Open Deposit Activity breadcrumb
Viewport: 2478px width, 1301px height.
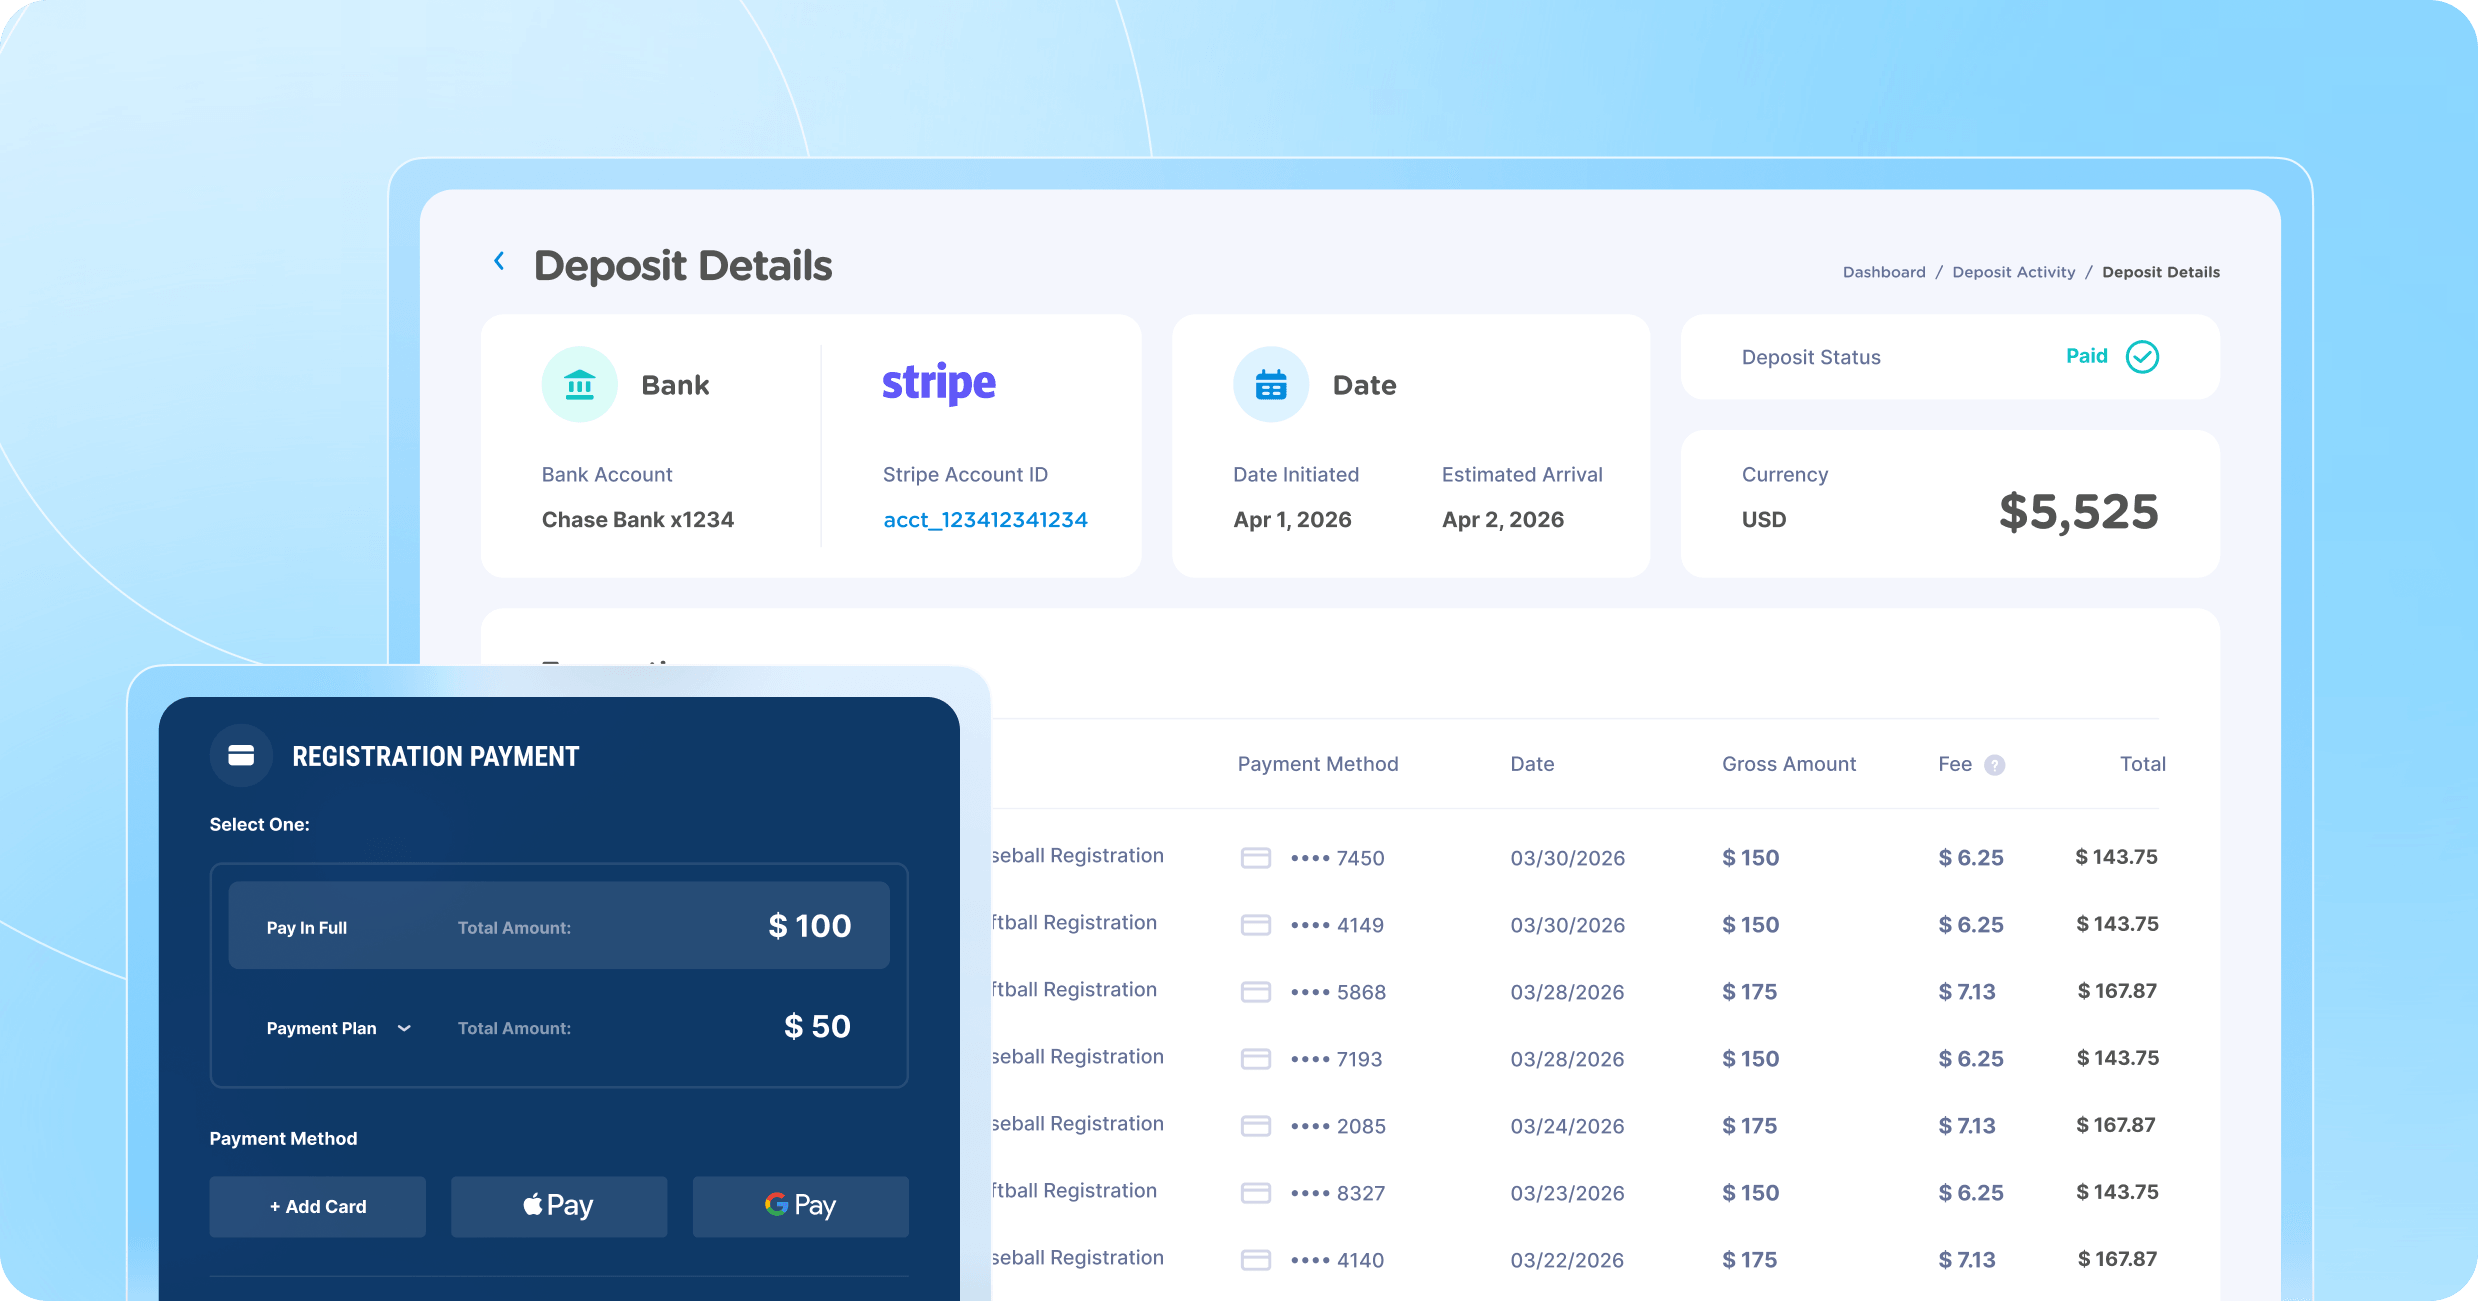tap(2014, 272)
